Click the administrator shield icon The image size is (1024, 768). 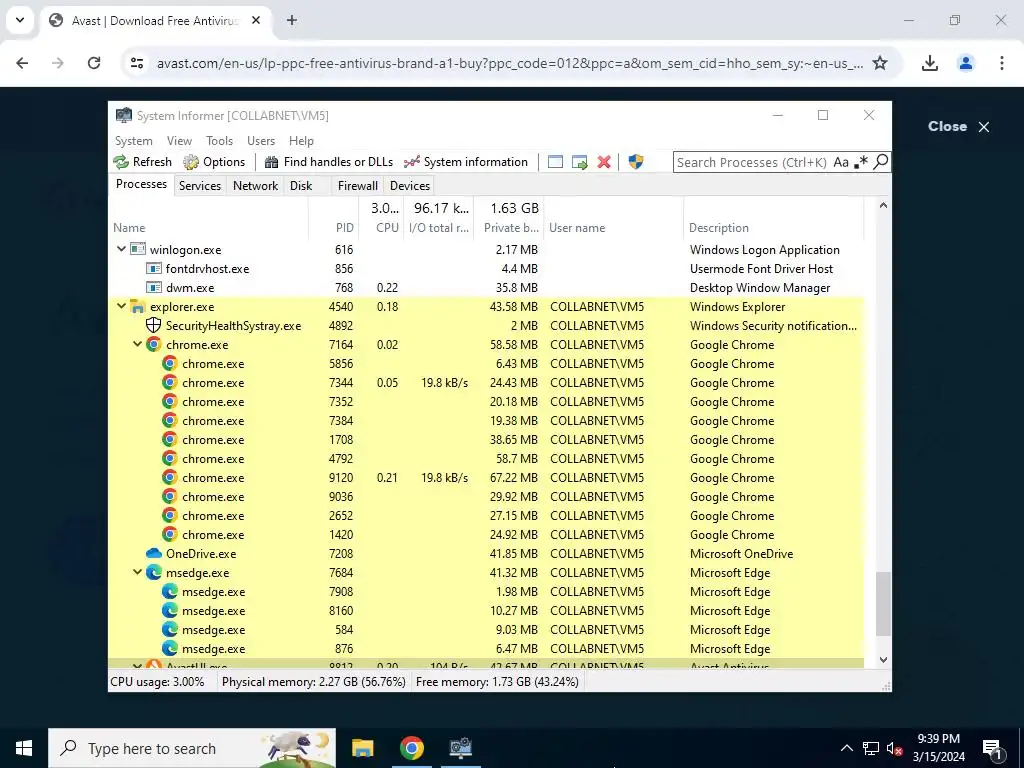[635, 162]
